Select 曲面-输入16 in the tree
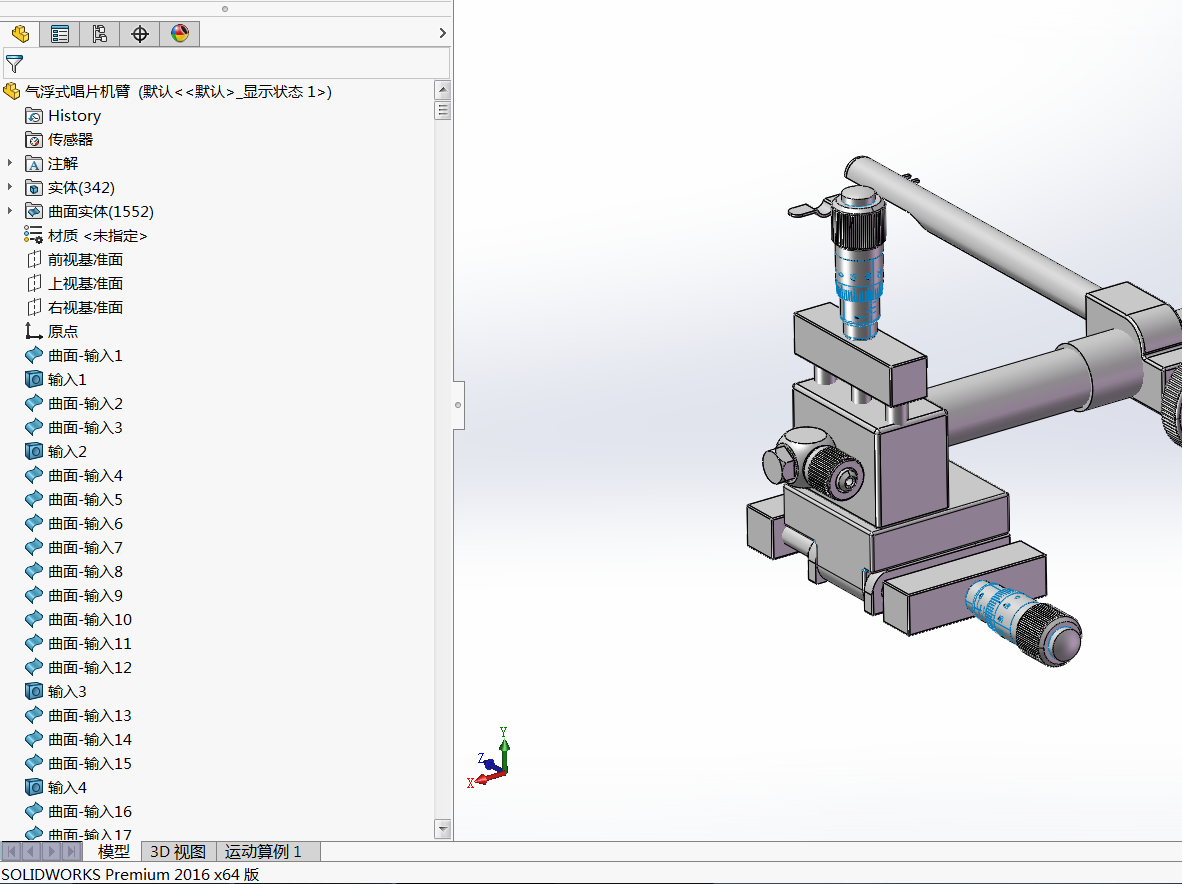 (90, 812)
